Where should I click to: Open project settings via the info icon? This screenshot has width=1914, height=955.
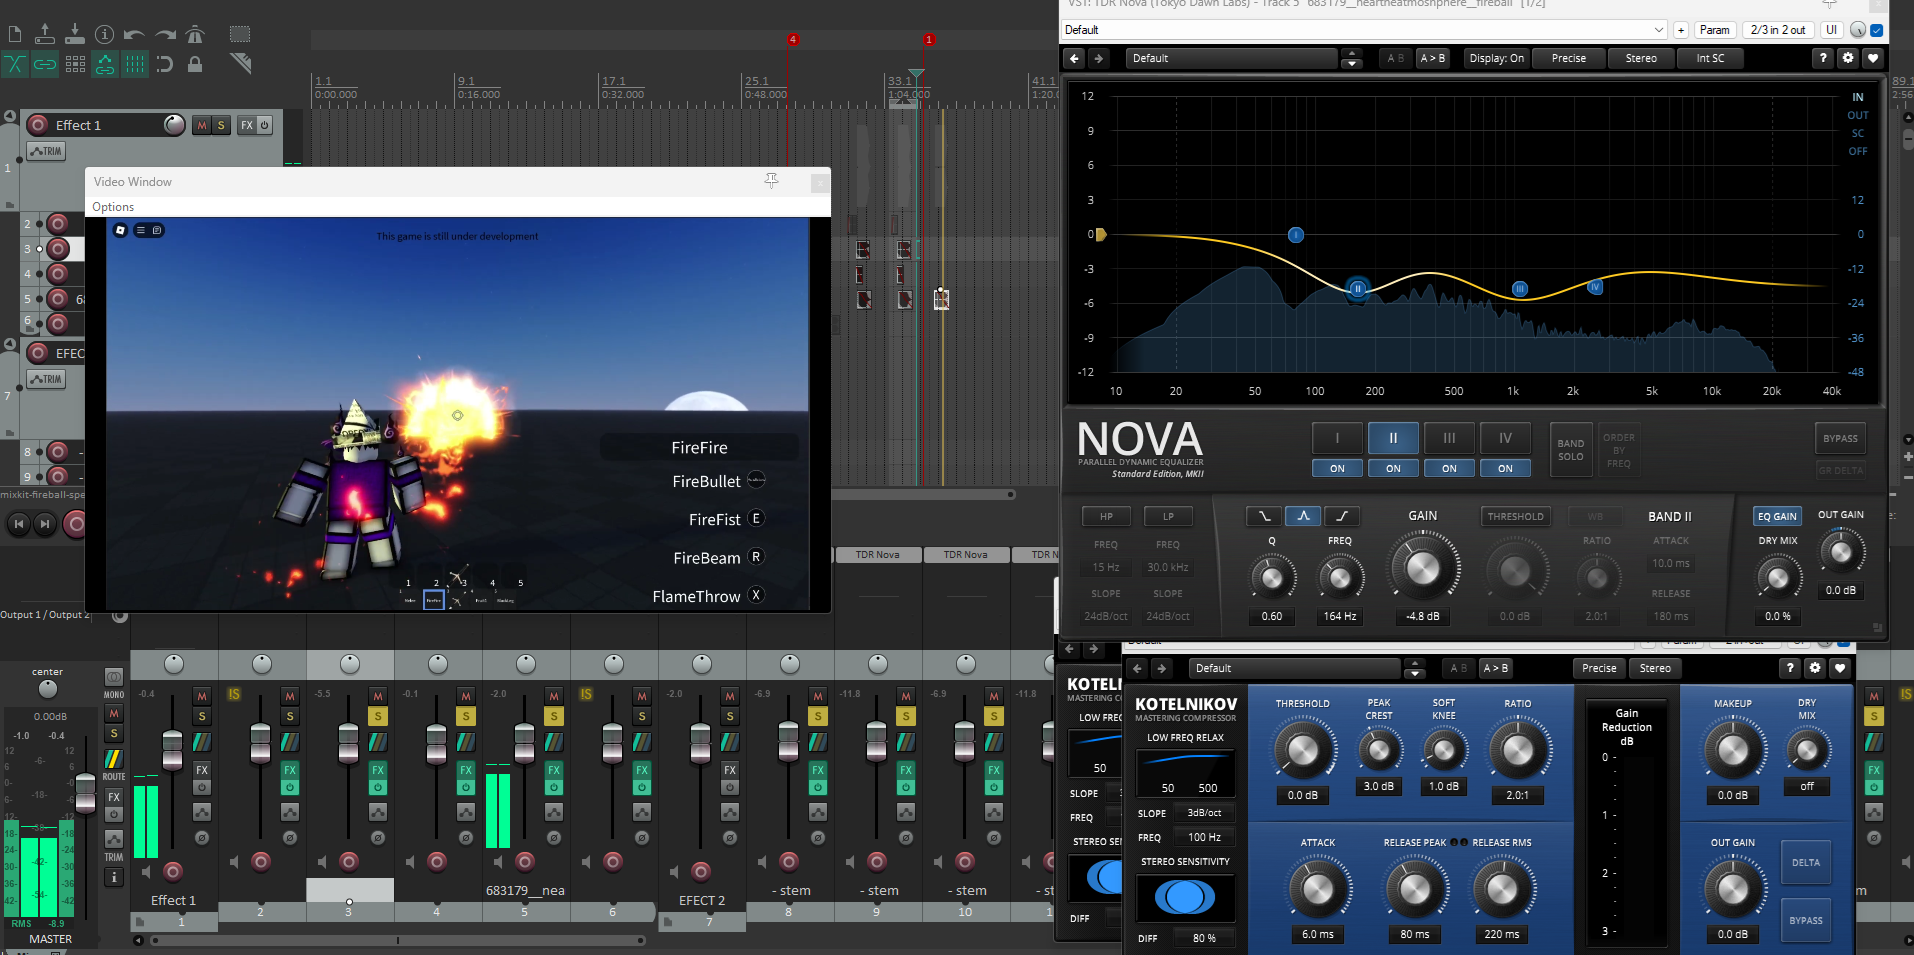(104, 35)
